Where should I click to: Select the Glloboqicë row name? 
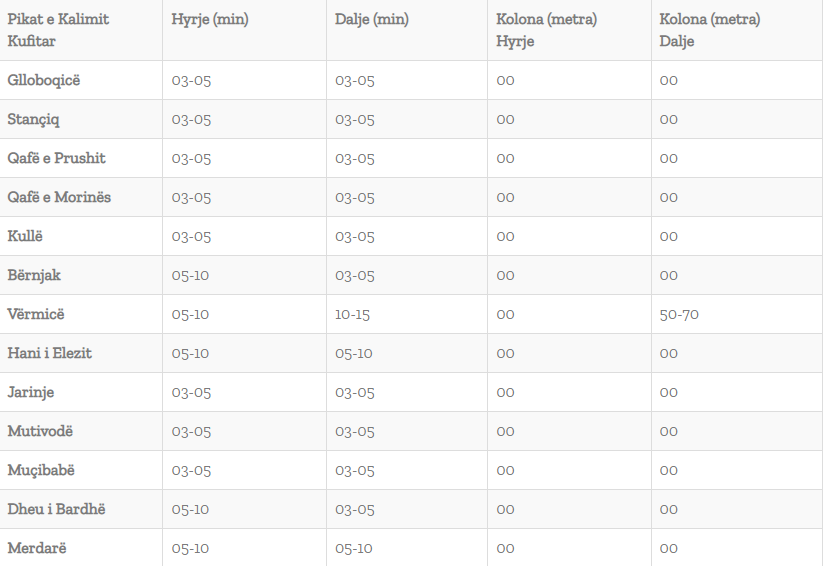44,80
